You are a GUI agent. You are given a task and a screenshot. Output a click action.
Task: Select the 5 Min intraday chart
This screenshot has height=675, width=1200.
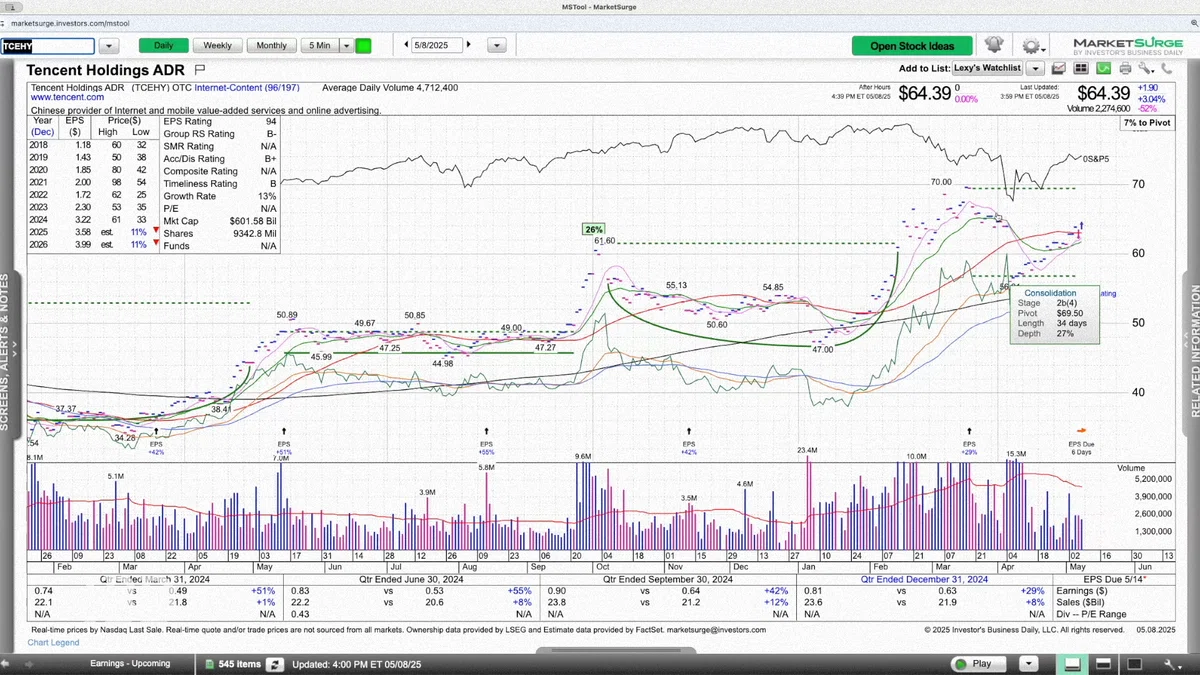320,46
